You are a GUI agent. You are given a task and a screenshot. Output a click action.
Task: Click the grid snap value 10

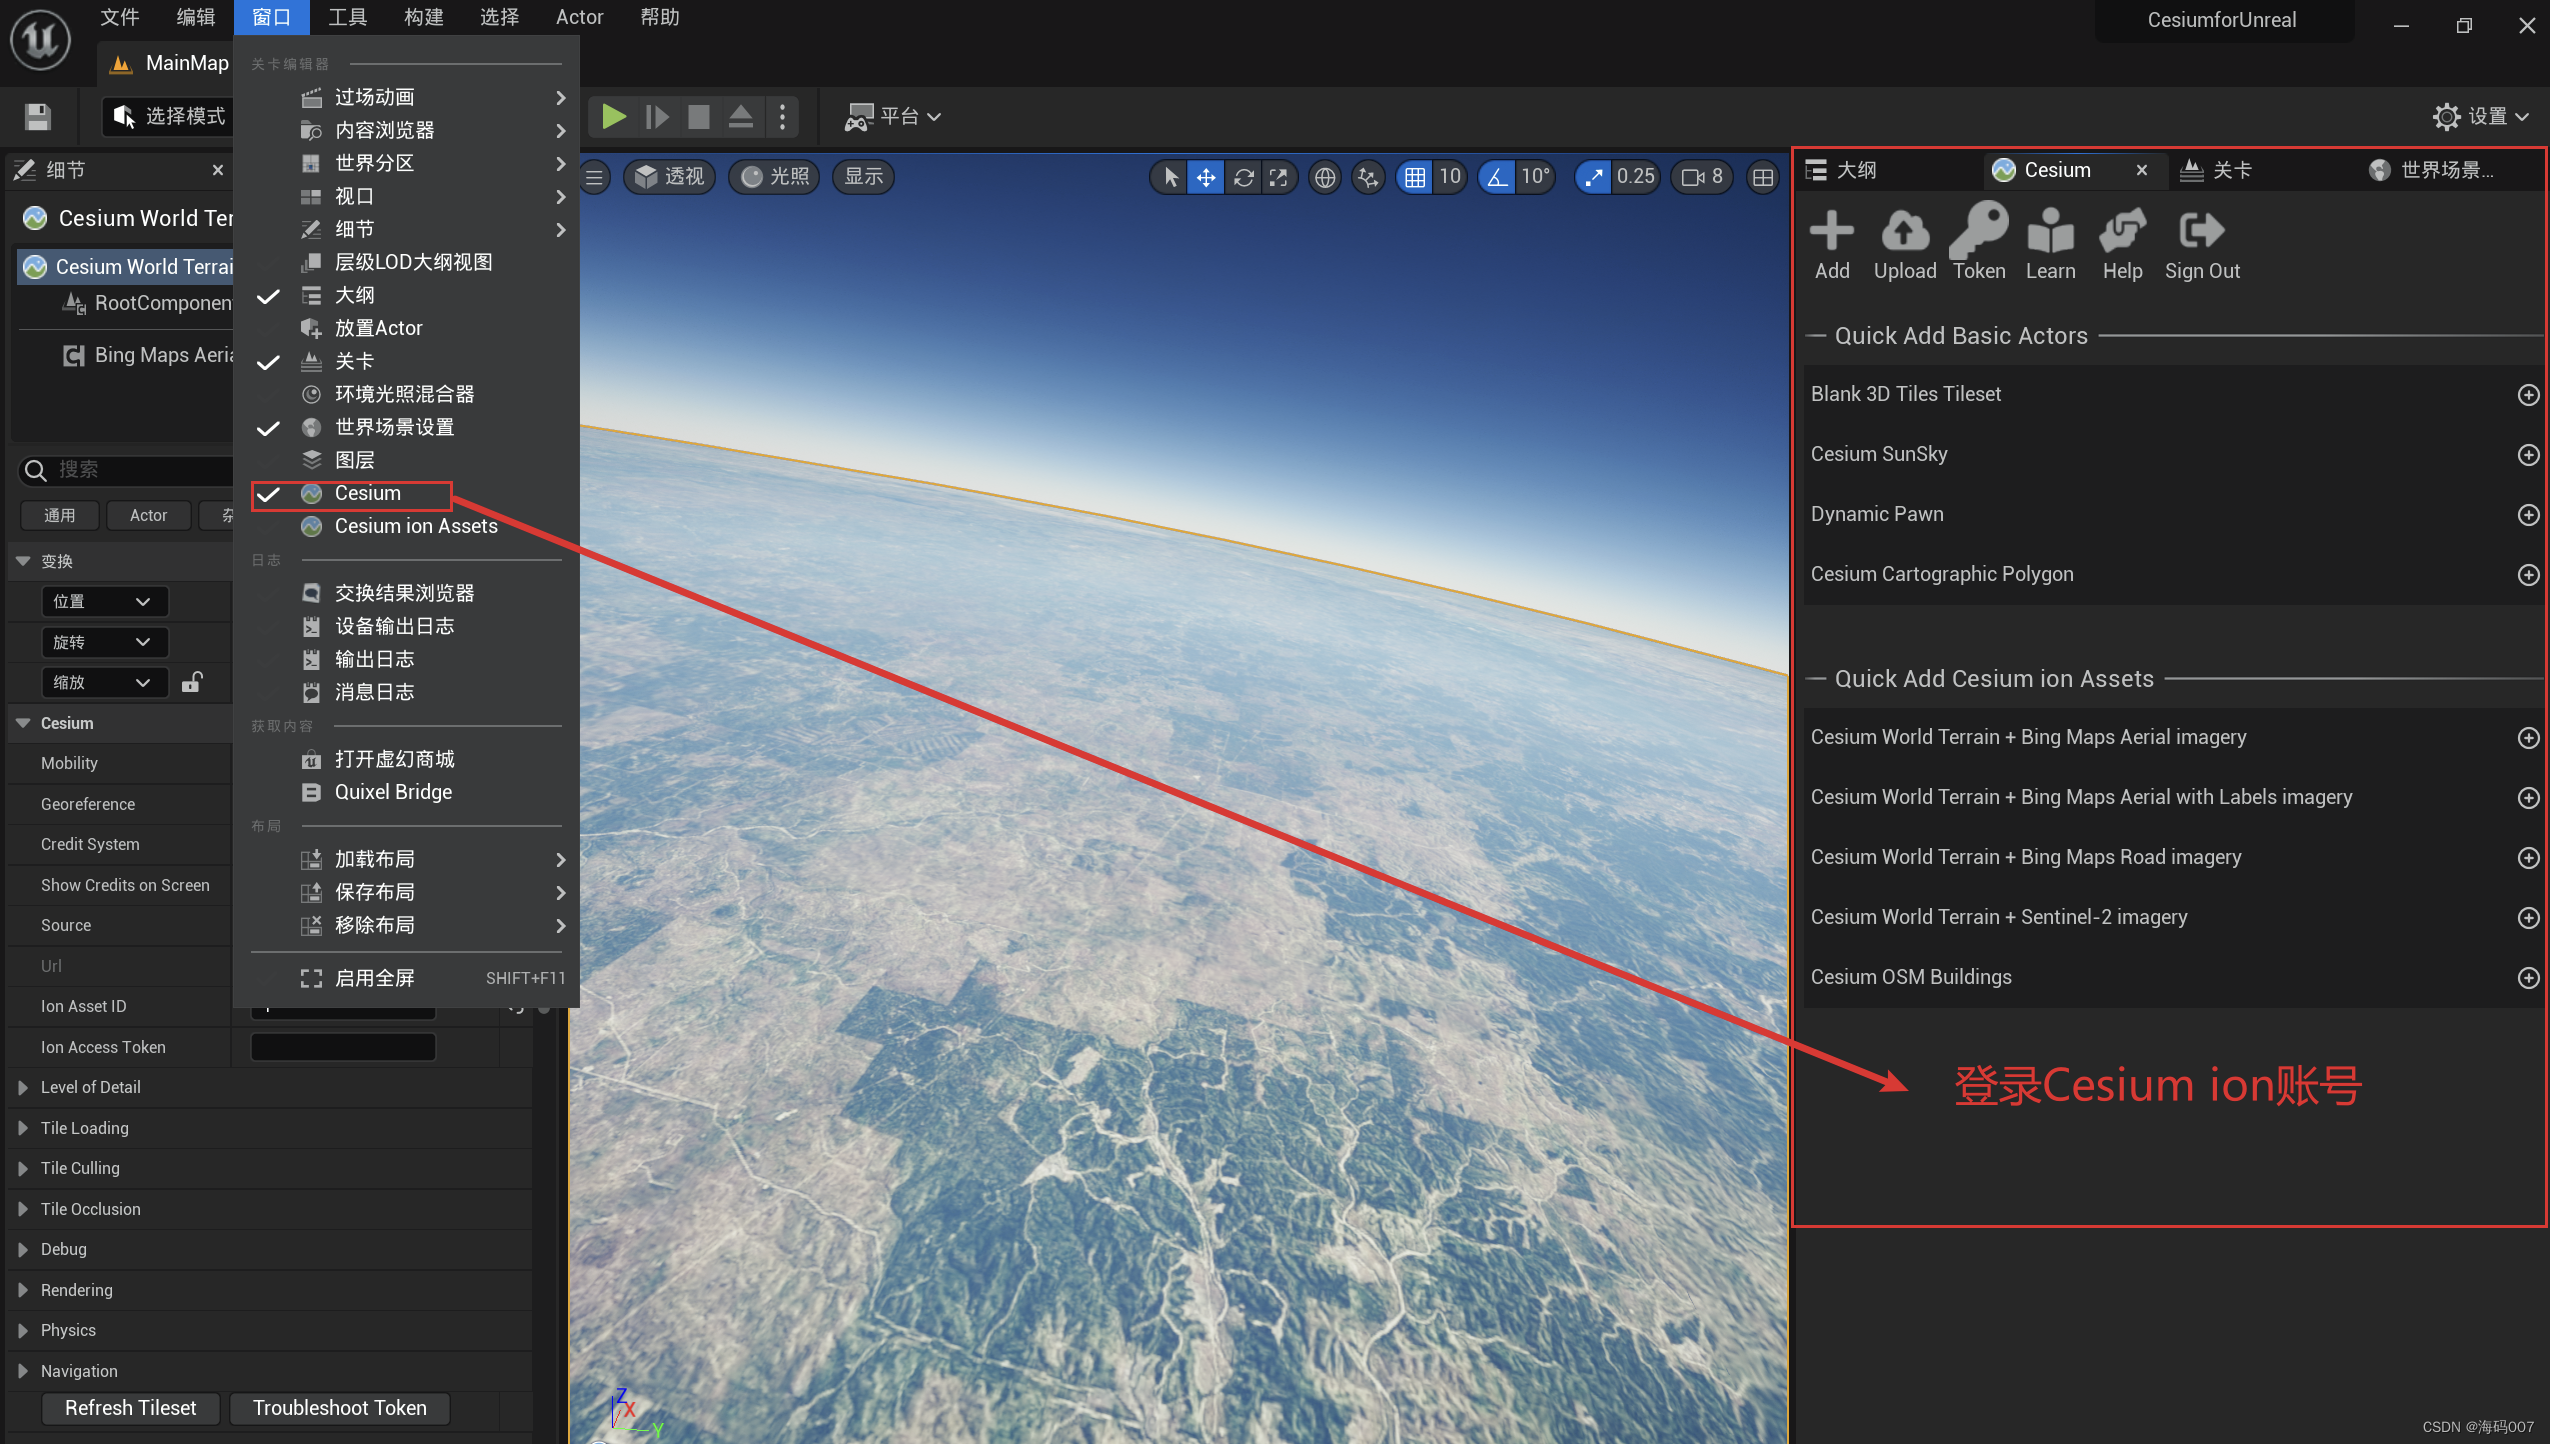pos(1449,177)
